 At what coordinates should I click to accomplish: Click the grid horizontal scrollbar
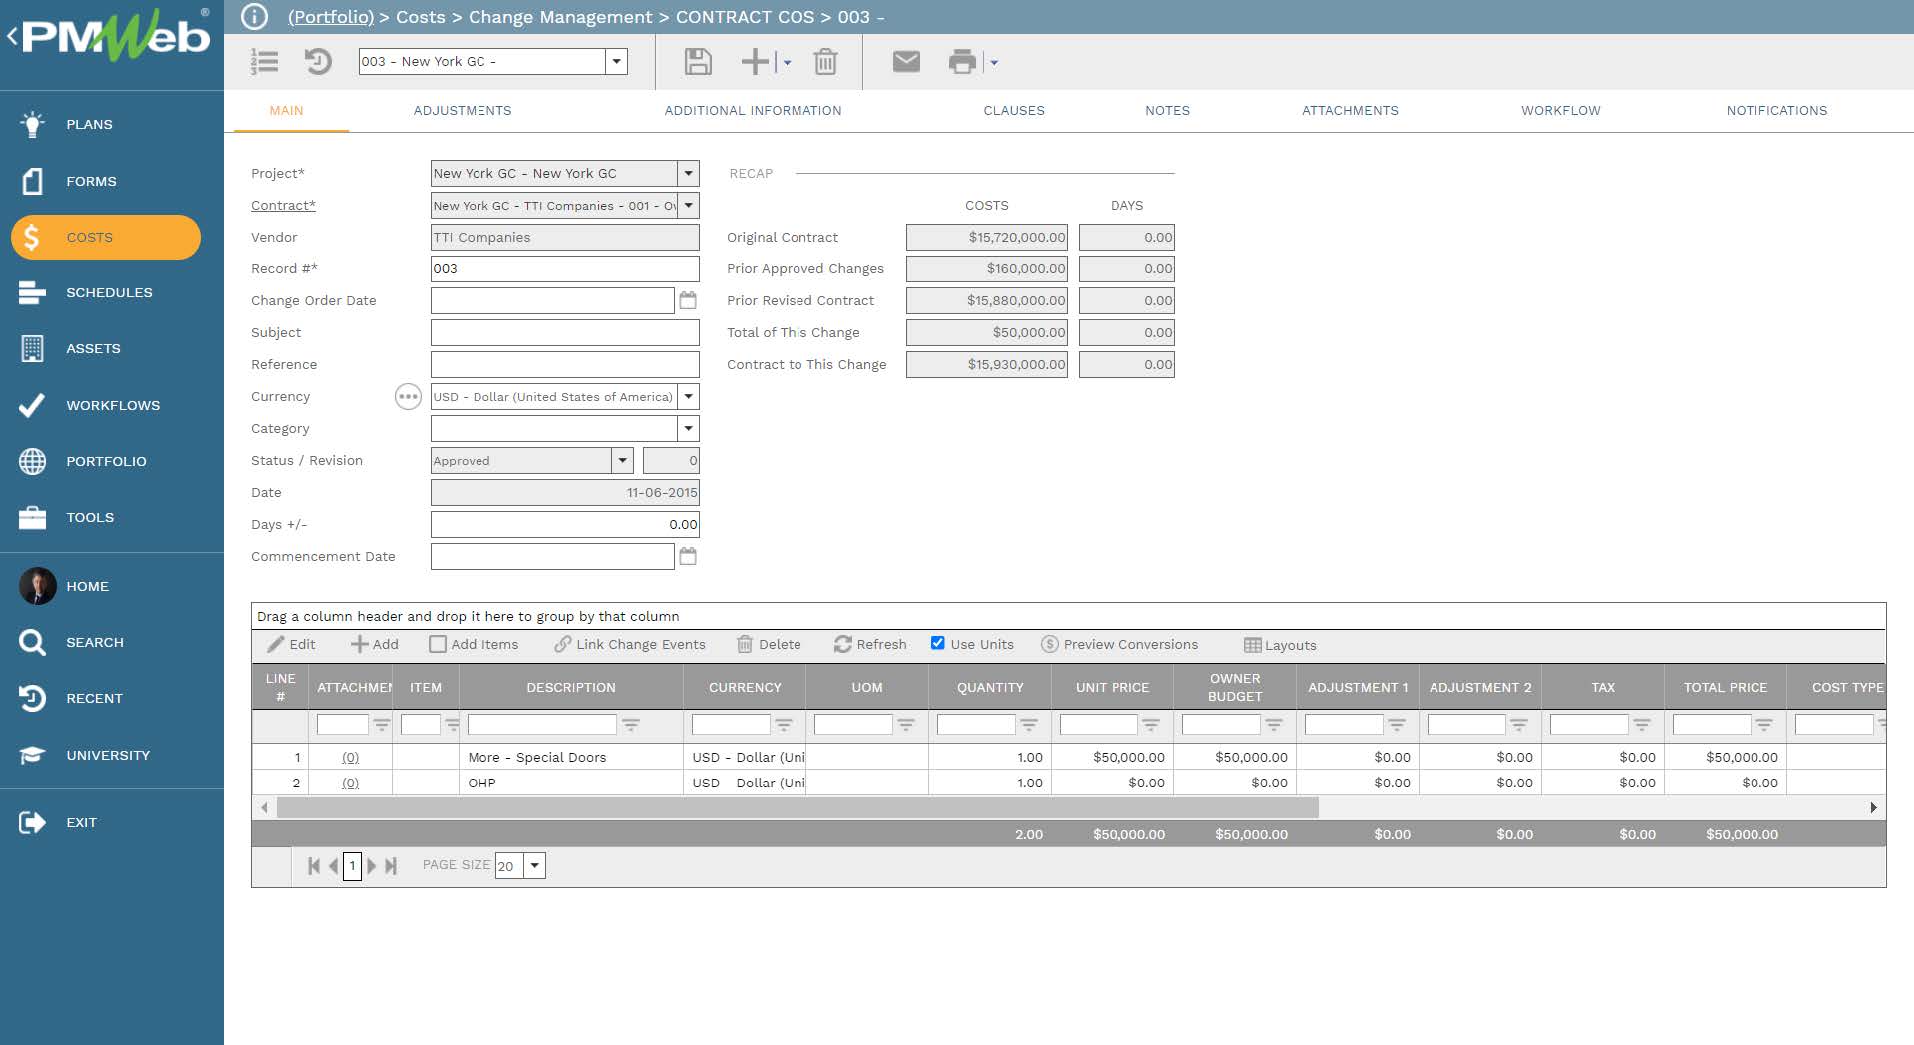click(798, 808)
